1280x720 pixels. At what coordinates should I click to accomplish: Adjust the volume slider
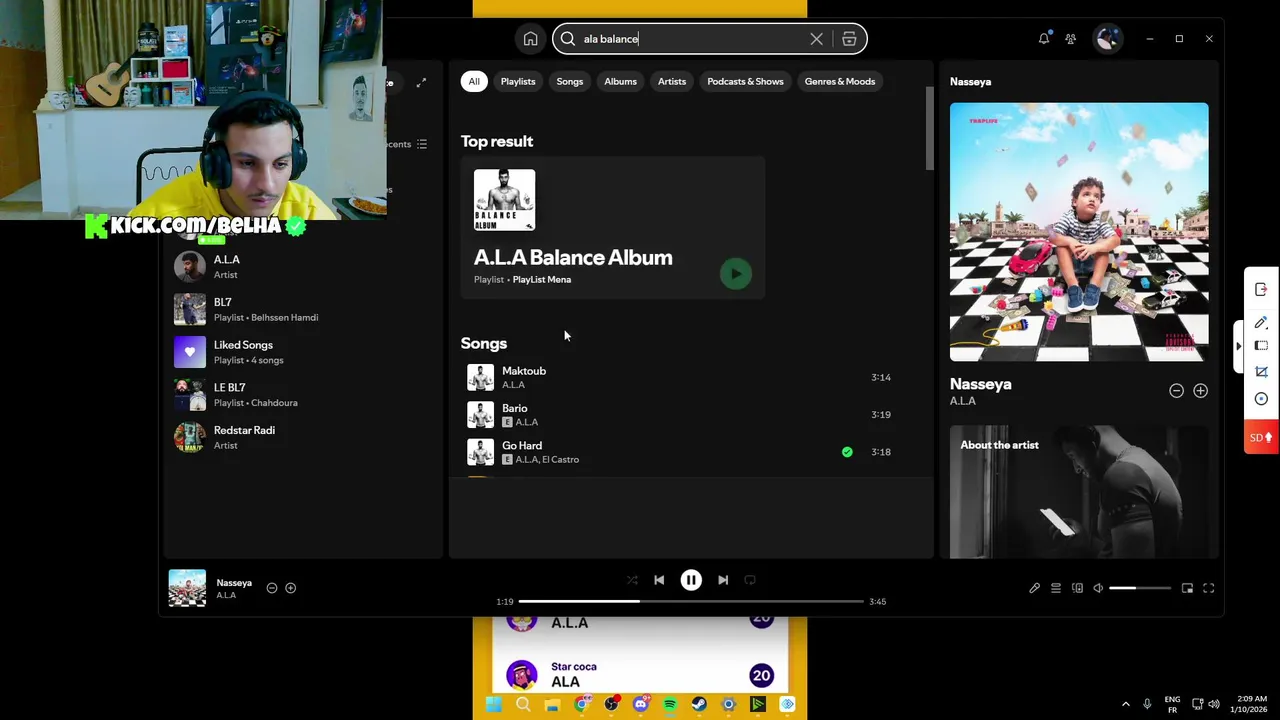[x=1139, y=588]
